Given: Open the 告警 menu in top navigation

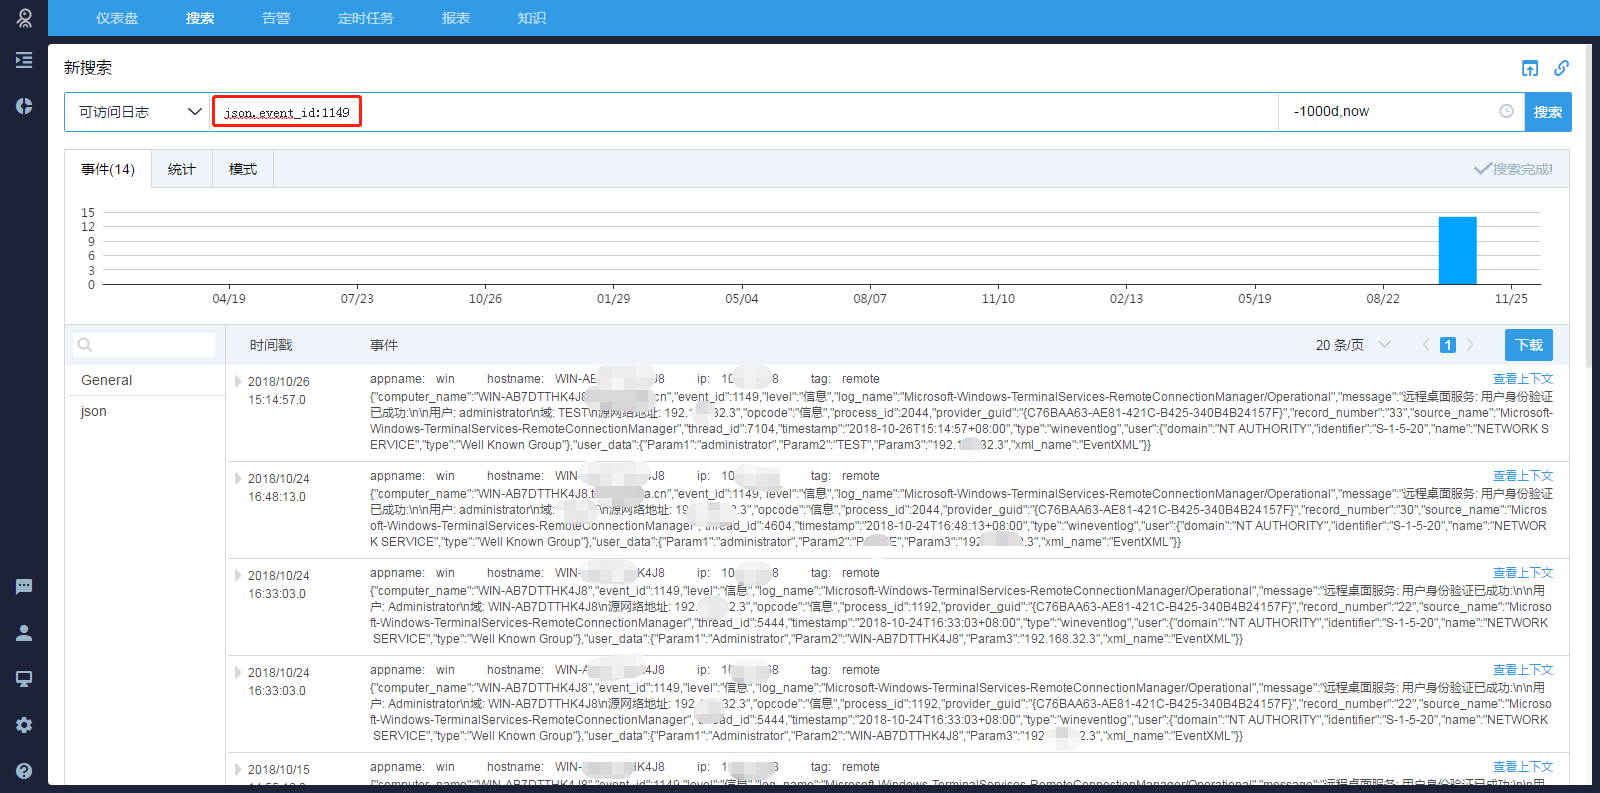Looking at the screenshot, I should coord(276,18).
